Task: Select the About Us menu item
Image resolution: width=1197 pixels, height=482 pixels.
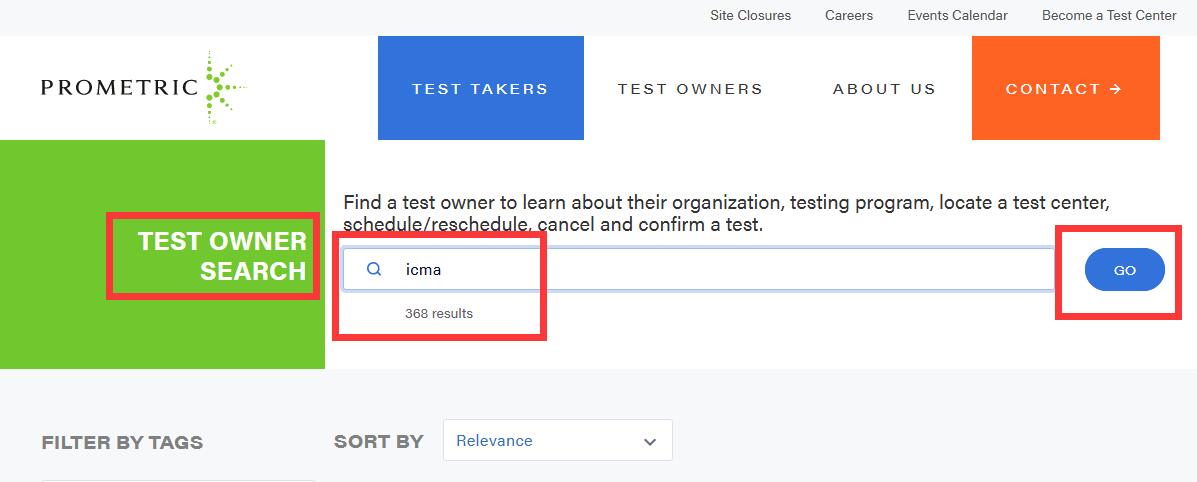Action: 884,89
